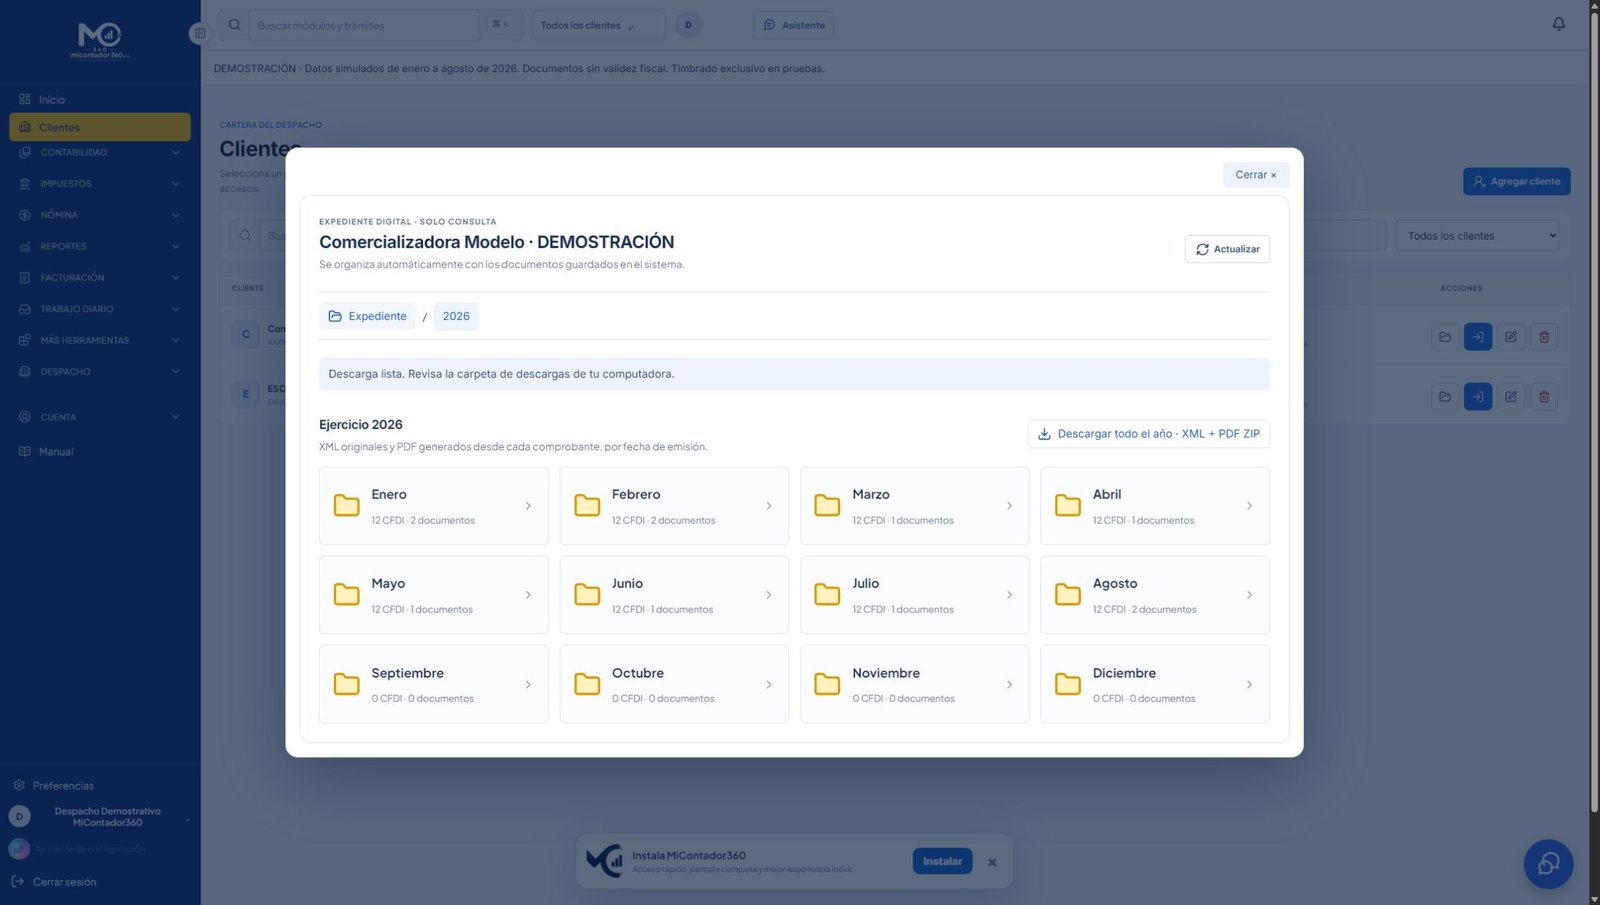Open Manual in the sidebar
This screenshot has height=905, width=1600.
[99, 452]
